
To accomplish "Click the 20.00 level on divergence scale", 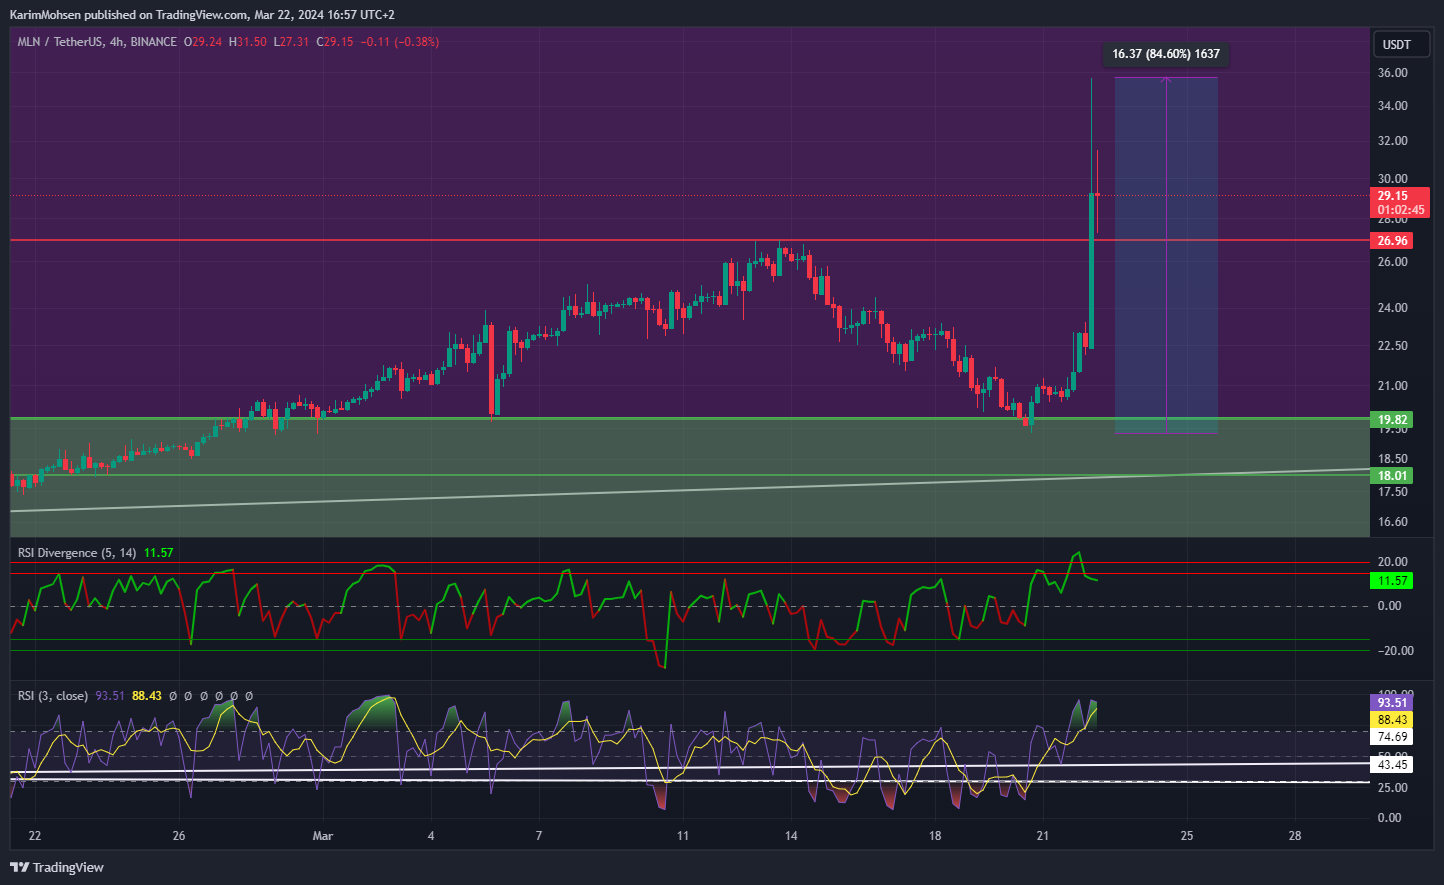I will tap(1392, 562).
